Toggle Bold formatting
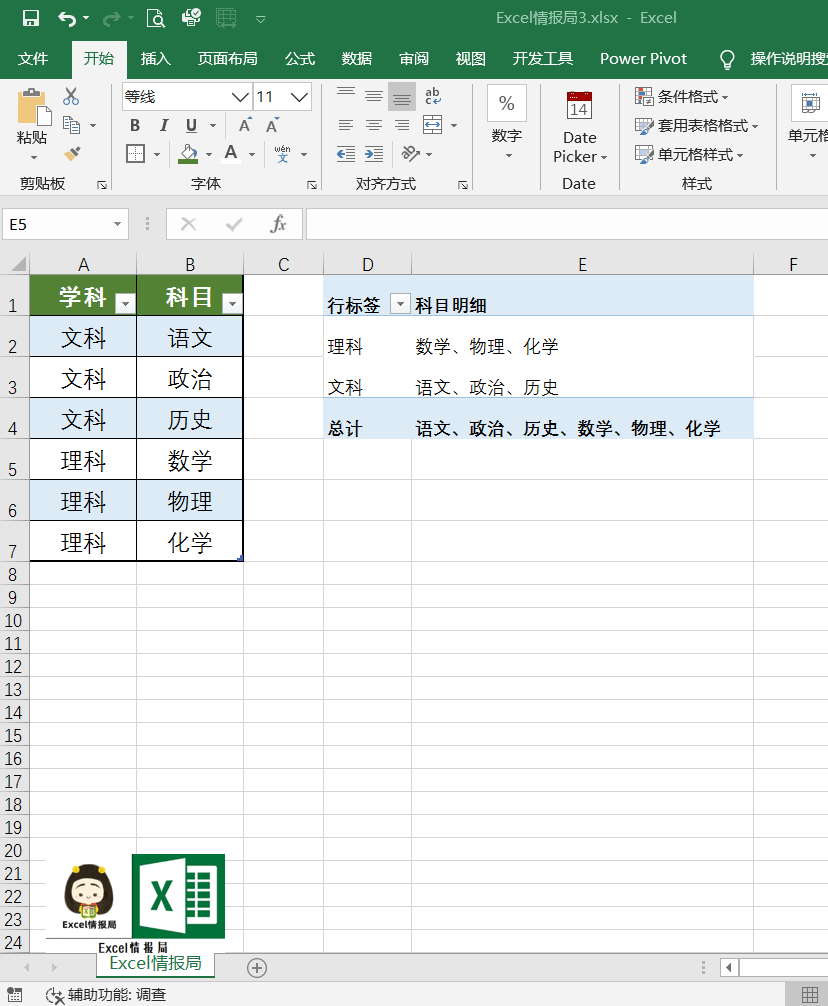Viewport: 828px width, 1006px height. tap(135, 126)
